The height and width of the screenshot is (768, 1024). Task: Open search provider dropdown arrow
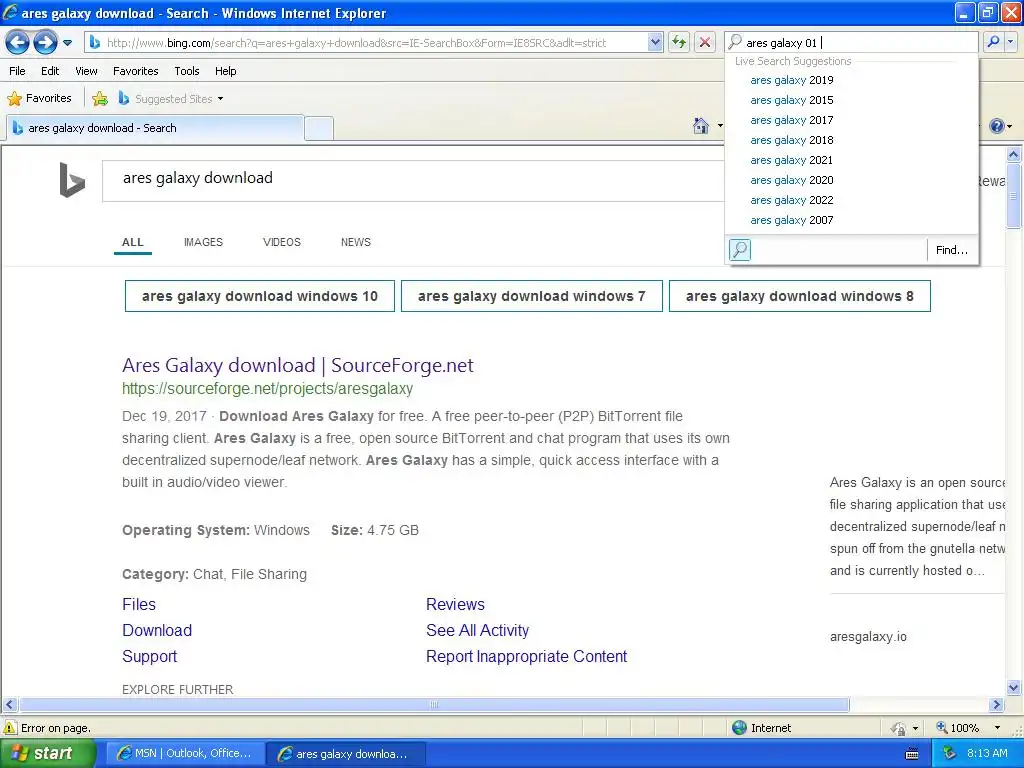[x=1011, y=42]
